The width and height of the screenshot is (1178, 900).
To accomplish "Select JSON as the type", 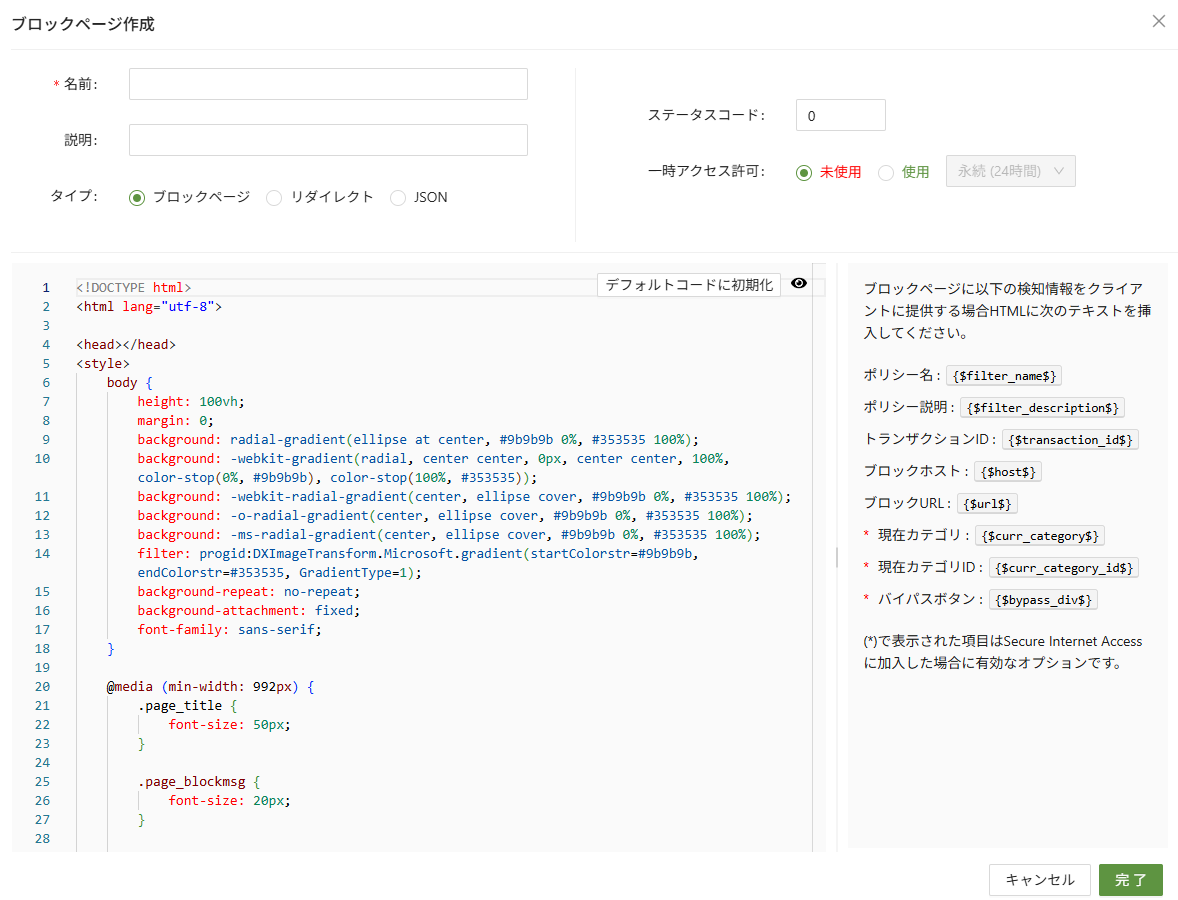I will (398, 198).
